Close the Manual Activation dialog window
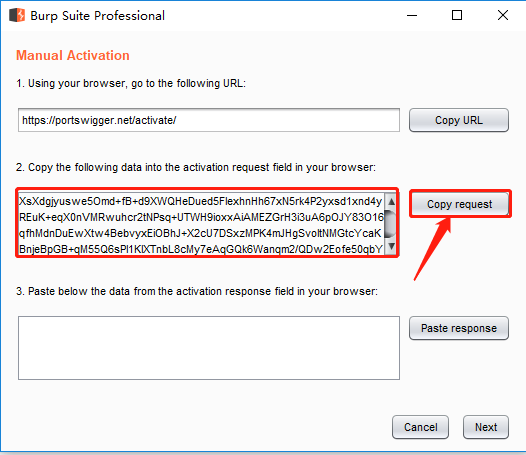 (503, 15)
